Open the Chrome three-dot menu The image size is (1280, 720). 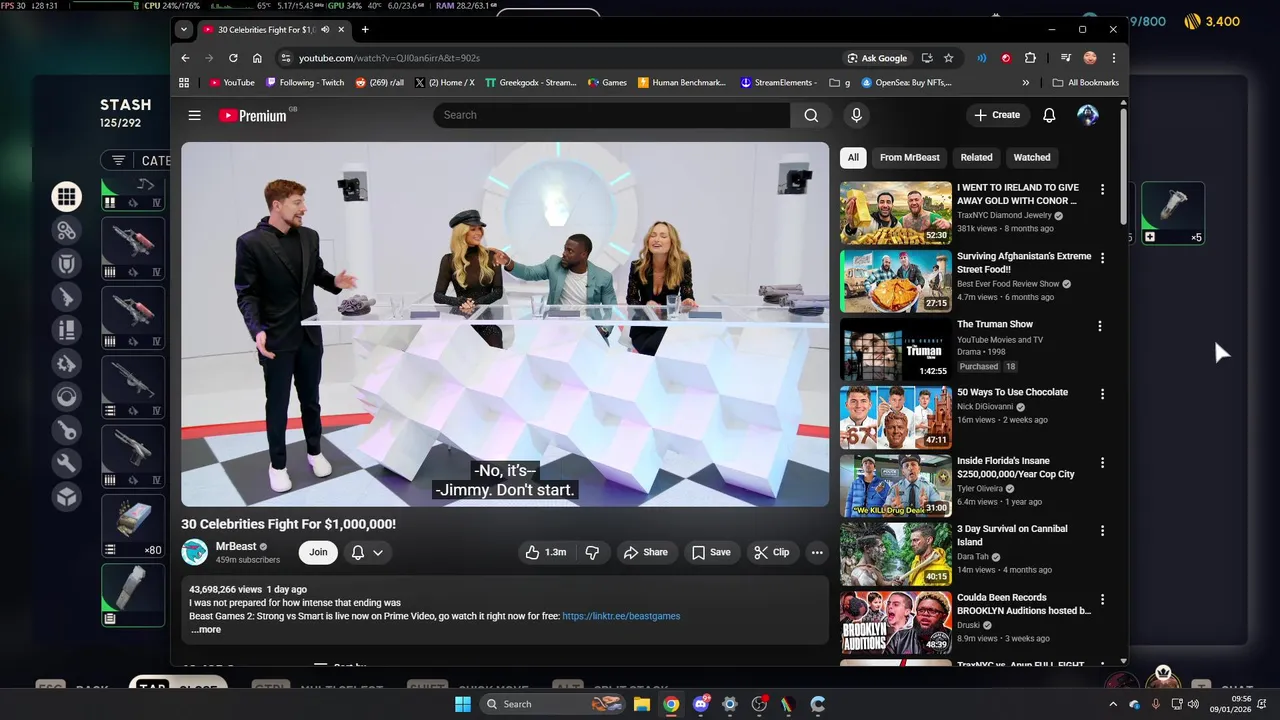pyautogui.click(x=1113, y=58)
